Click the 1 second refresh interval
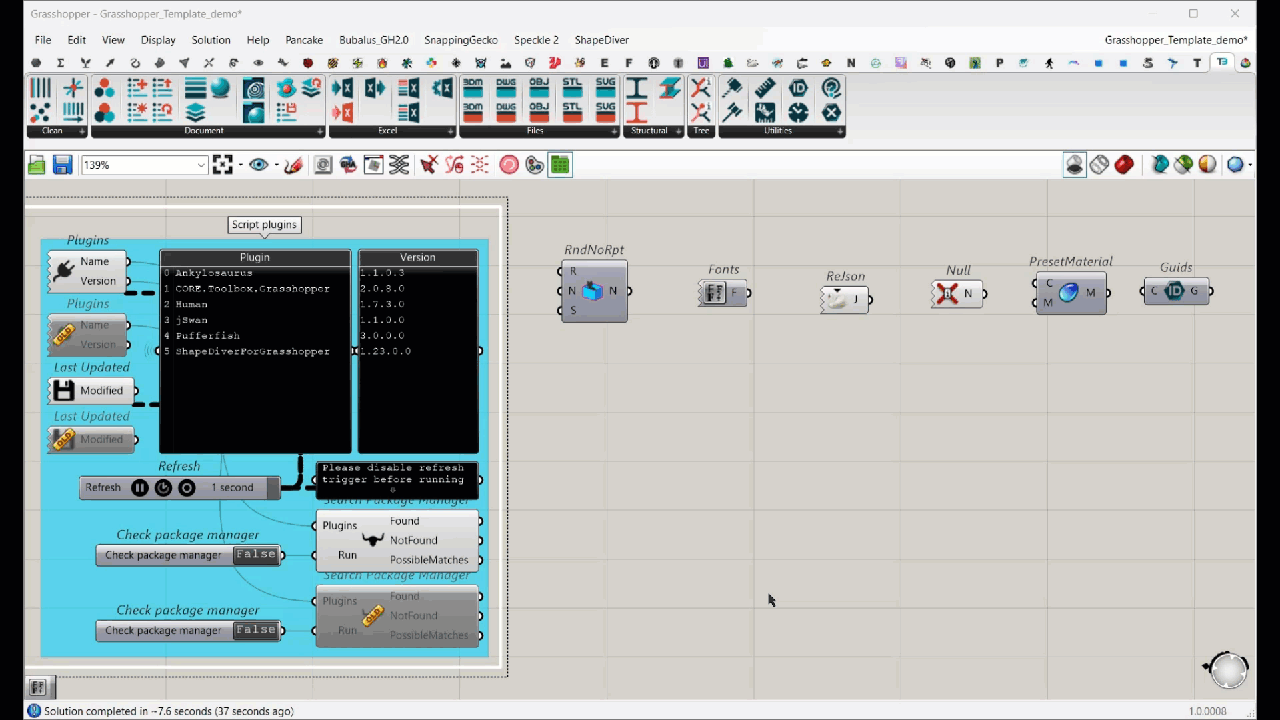This screenshot has height=720, width=1280. (x=232, y=488)
